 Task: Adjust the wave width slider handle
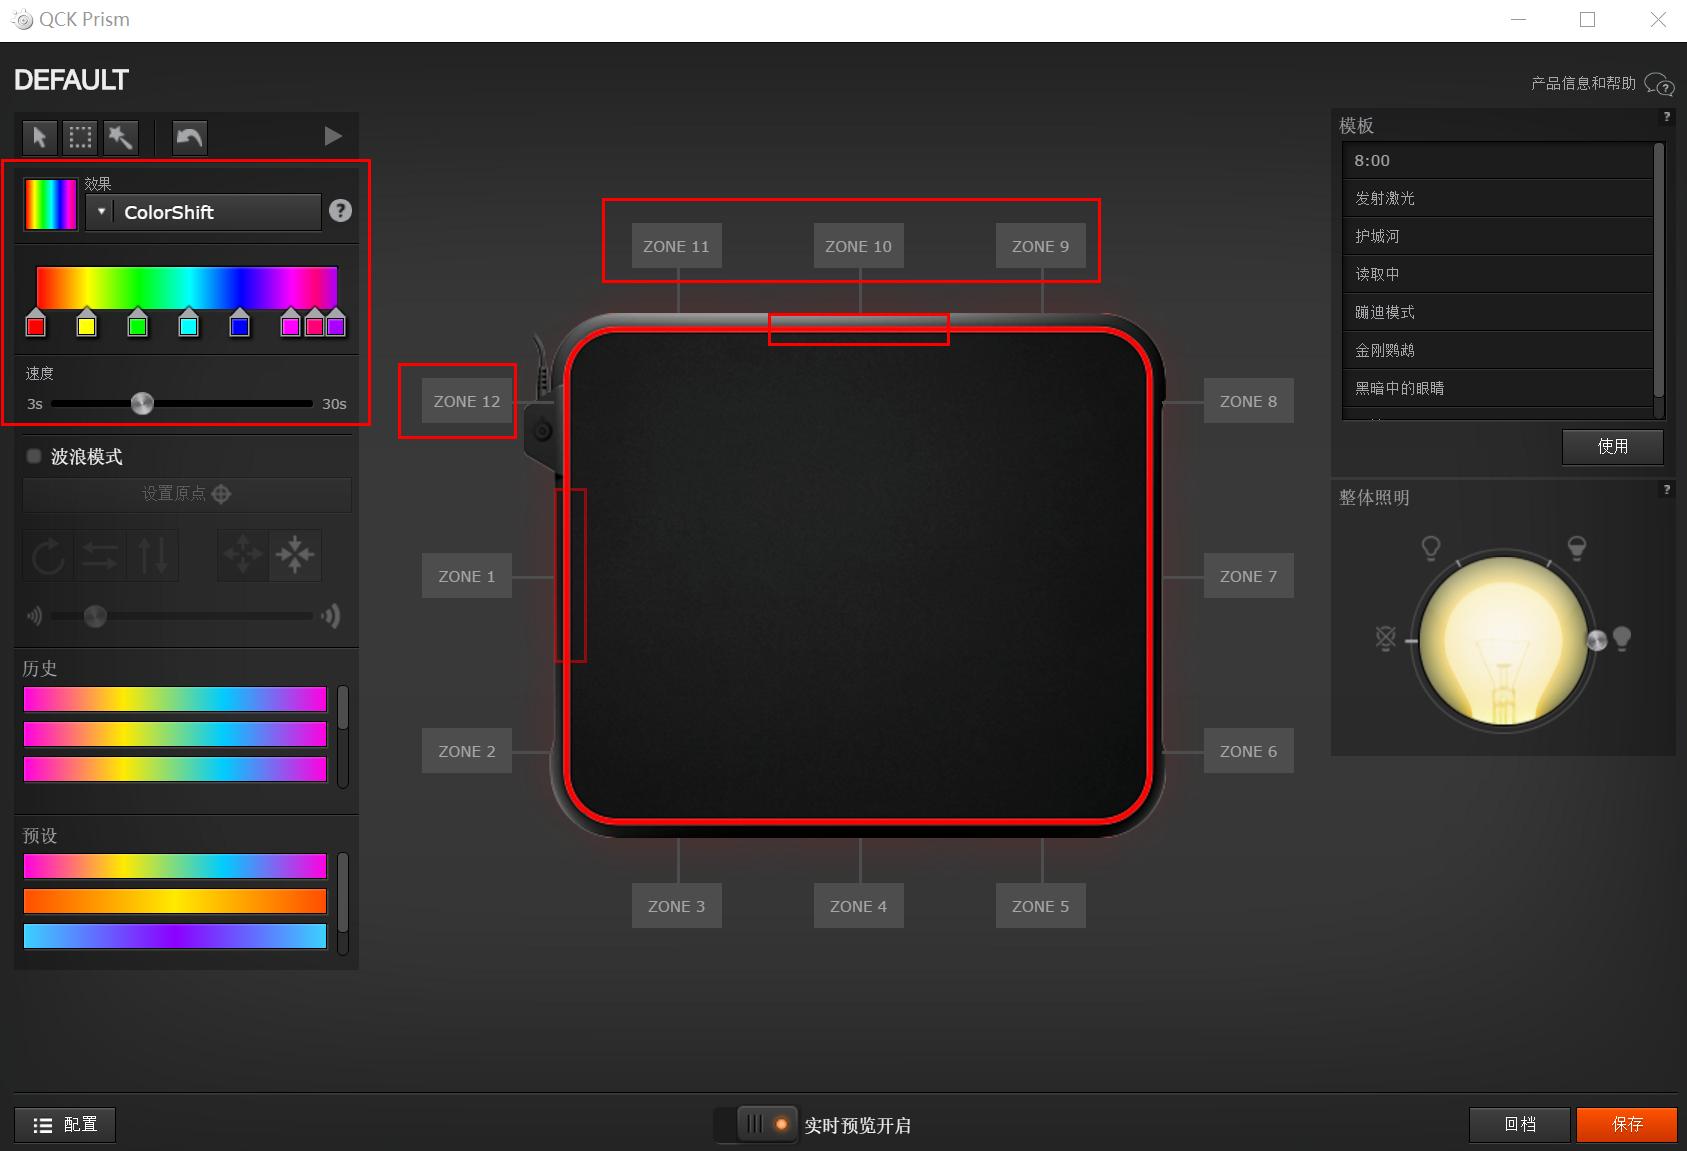[95, 616]
